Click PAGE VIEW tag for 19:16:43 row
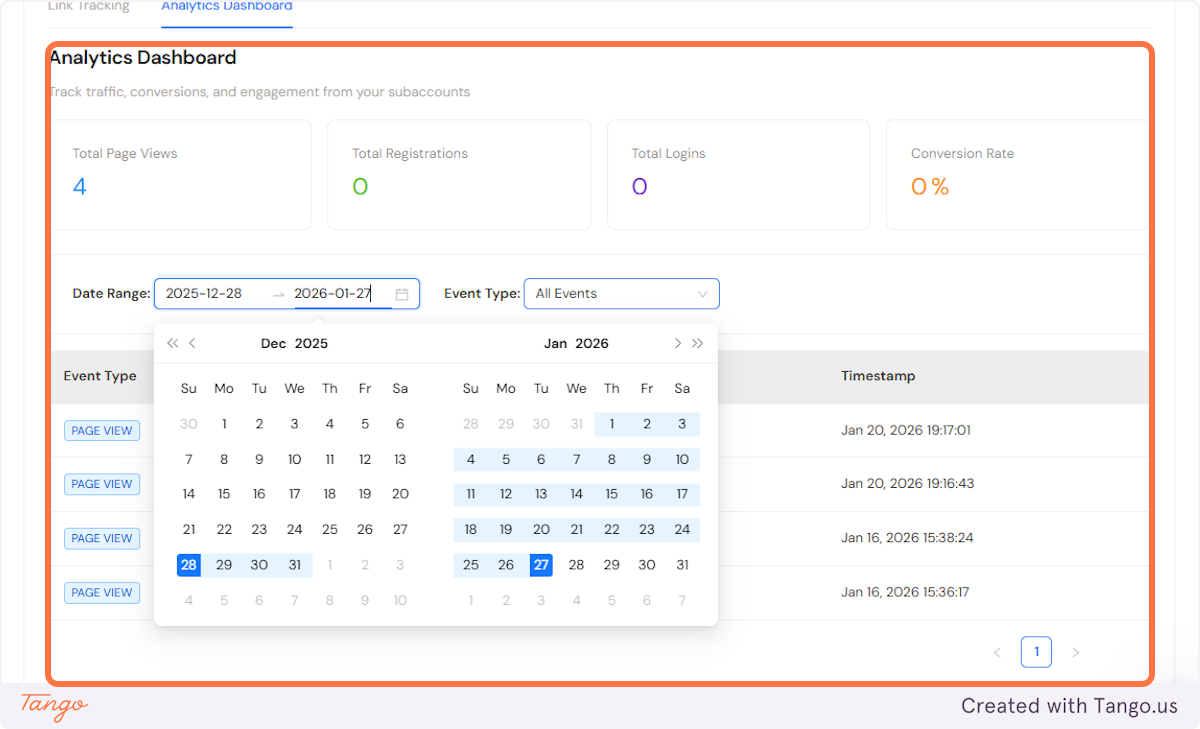The width and height of the screenshot is (1200, 729). click(102, 484)
